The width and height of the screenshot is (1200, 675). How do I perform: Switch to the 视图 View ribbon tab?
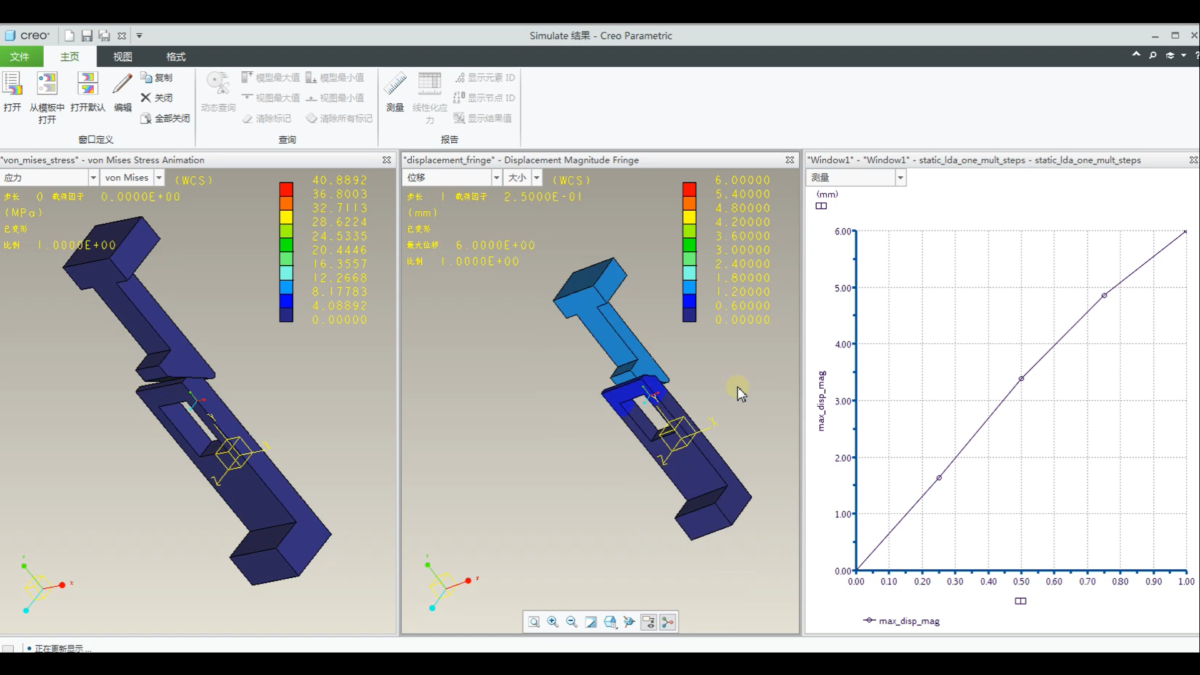(x=122, y=57)
